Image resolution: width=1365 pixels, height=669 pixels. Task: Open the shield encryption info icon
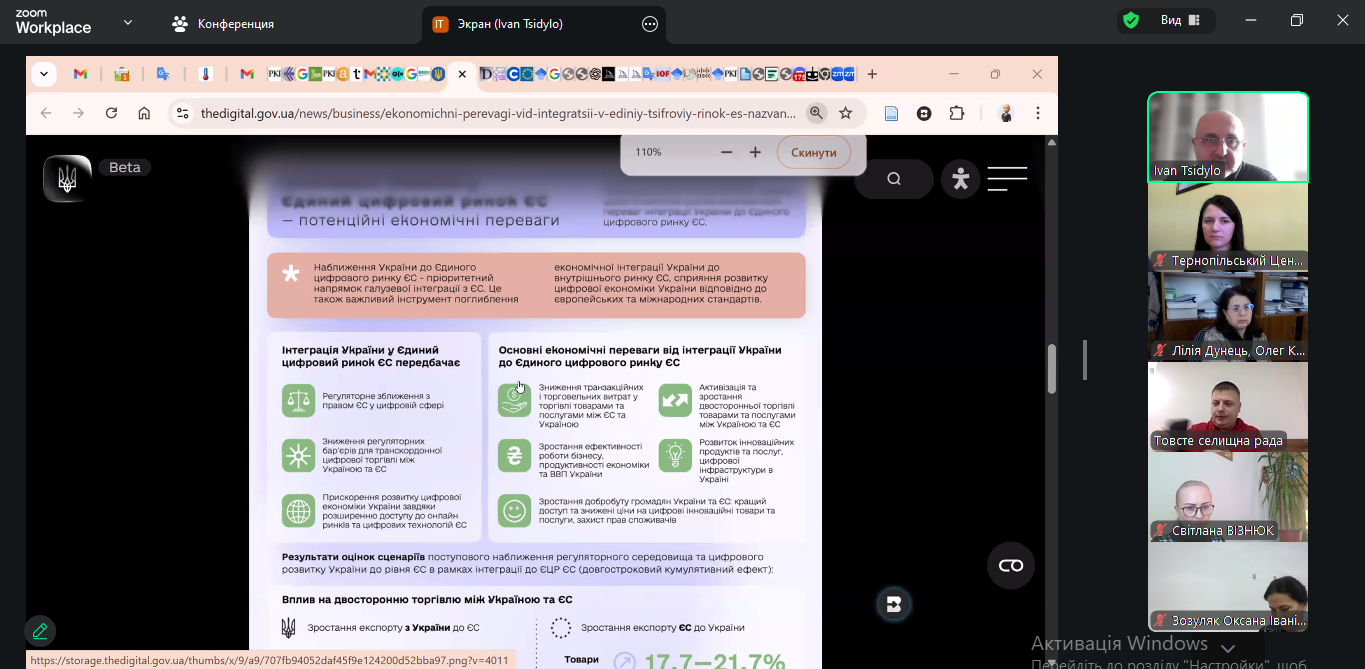1131,21
